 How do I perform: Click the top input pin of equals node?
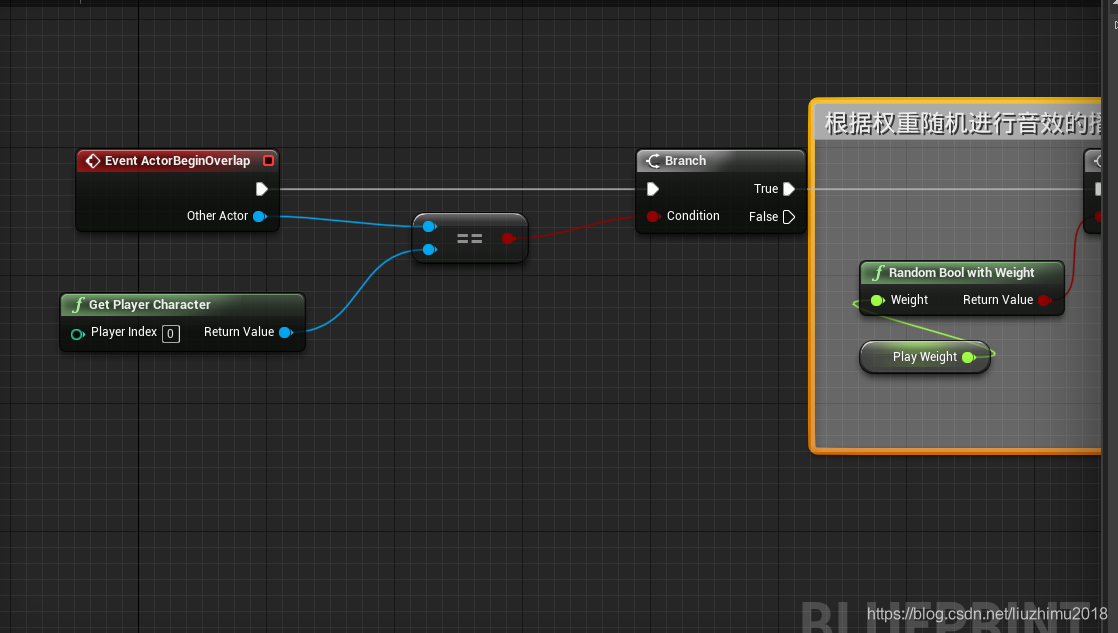(429, 227)
